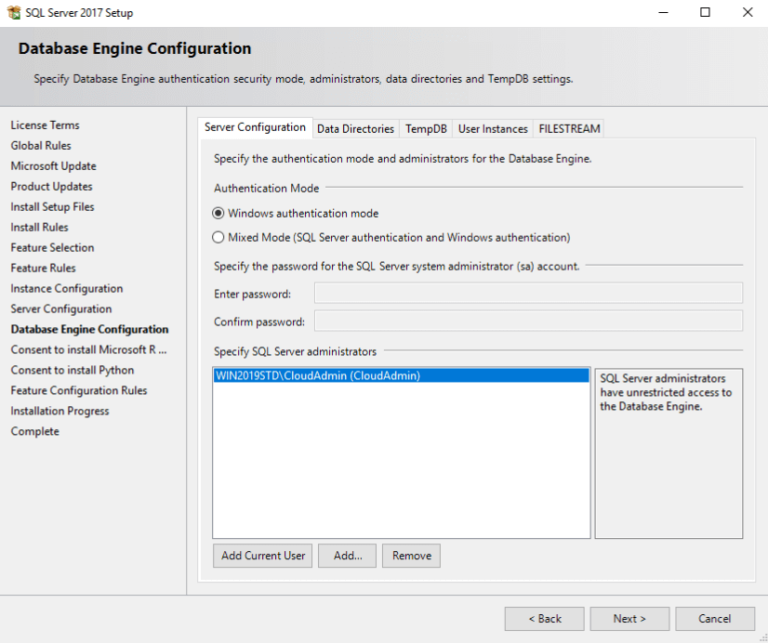Switch to the FILESTREAM tab
768x643 pixels.
568,129
